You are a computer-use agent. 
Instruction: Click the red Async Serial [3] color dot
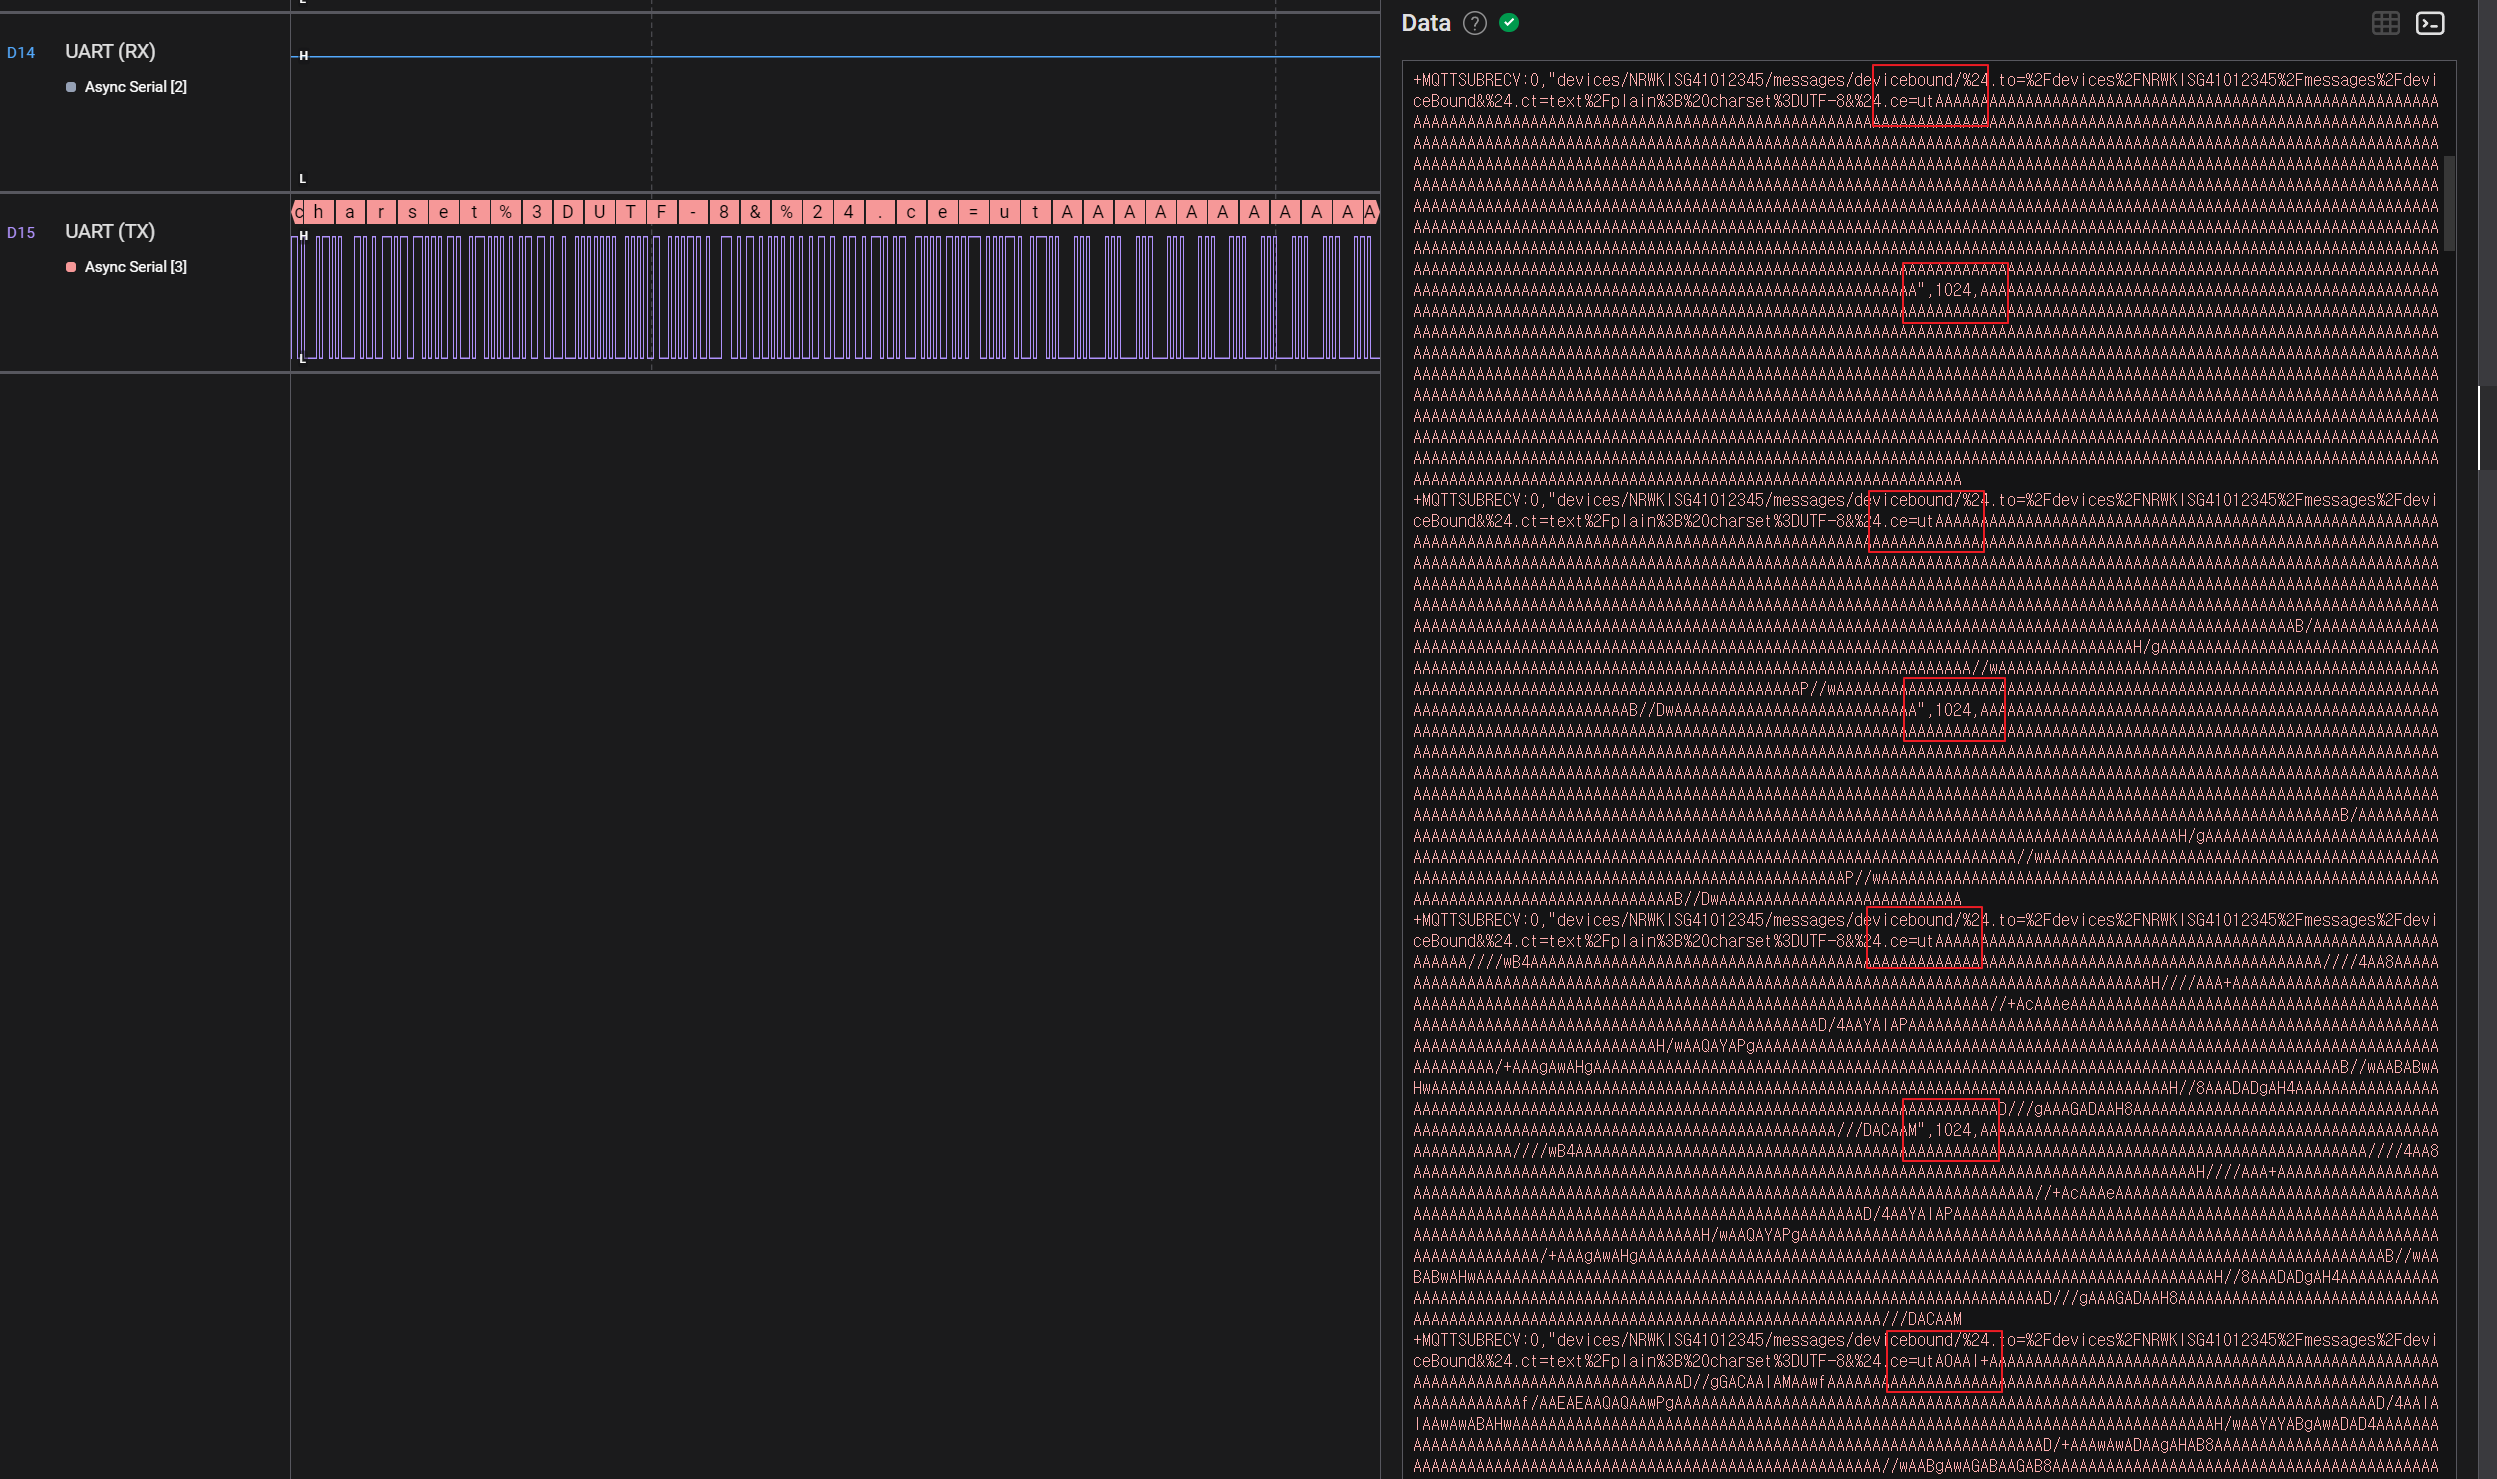pos(71,267)
